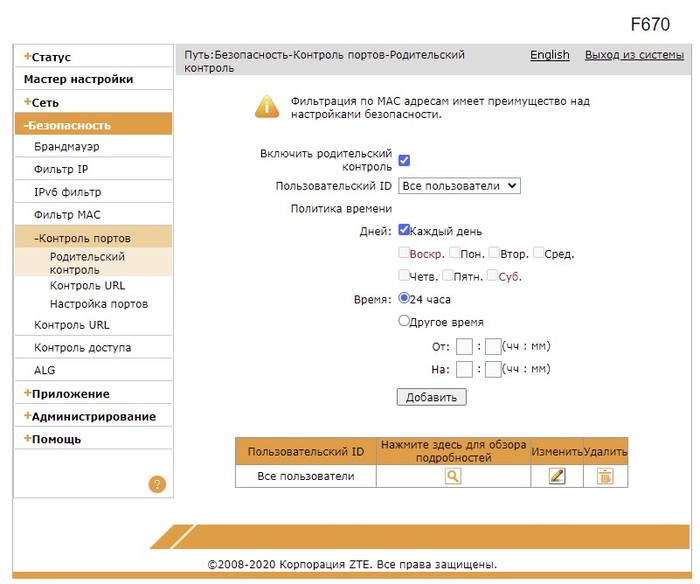Screen dimensions: 700x584
Task: Click the ZTE copyright footer text
Action: coord(352,564)
